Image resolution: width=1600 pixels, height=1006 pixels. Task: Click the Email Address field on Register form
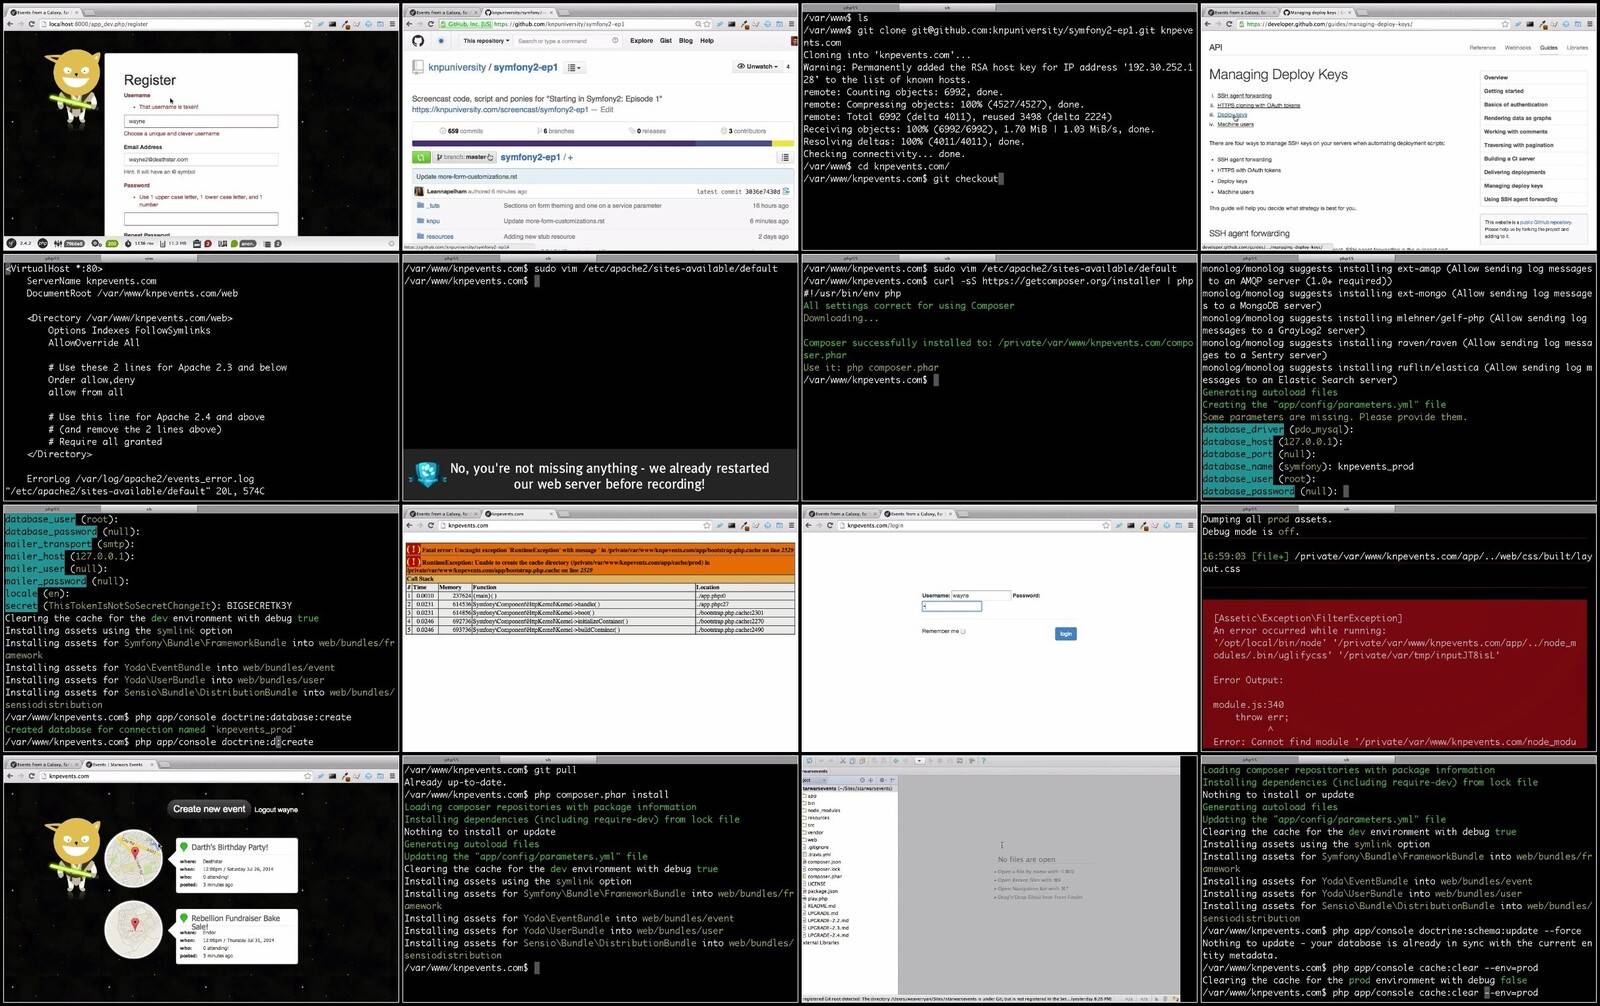(201, 159)
